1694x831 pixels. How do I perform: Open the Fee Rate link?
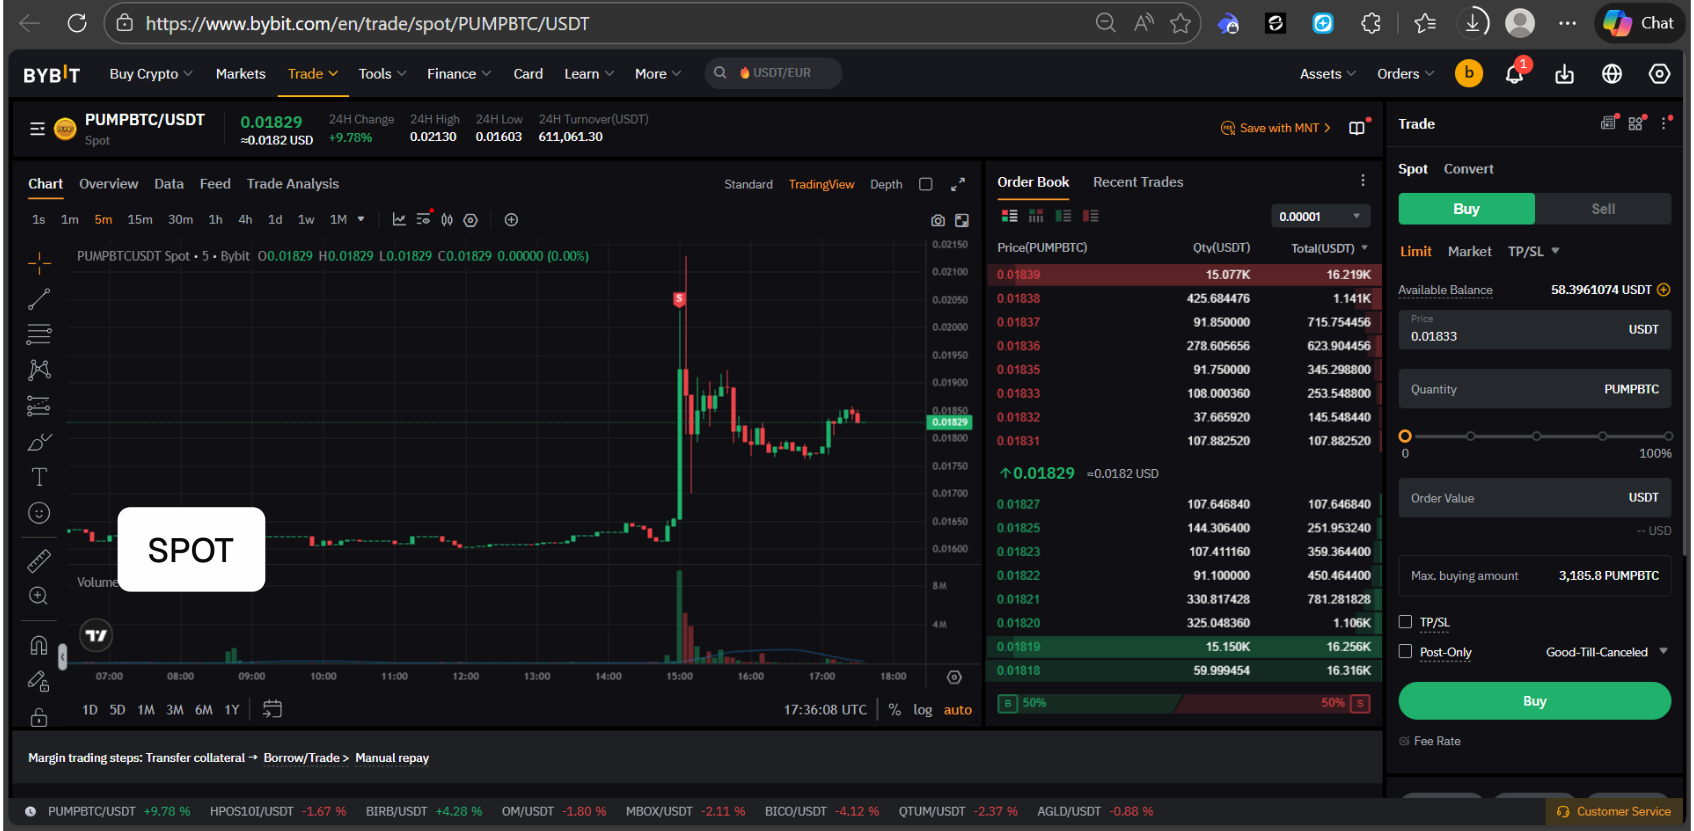pyautogui.click(x=1430, y=741)
